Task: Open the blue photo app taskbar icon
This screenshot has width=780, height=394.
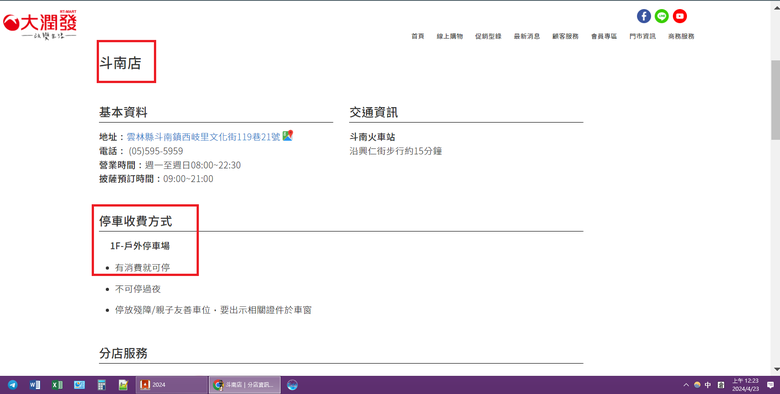Action: point(80,385)
